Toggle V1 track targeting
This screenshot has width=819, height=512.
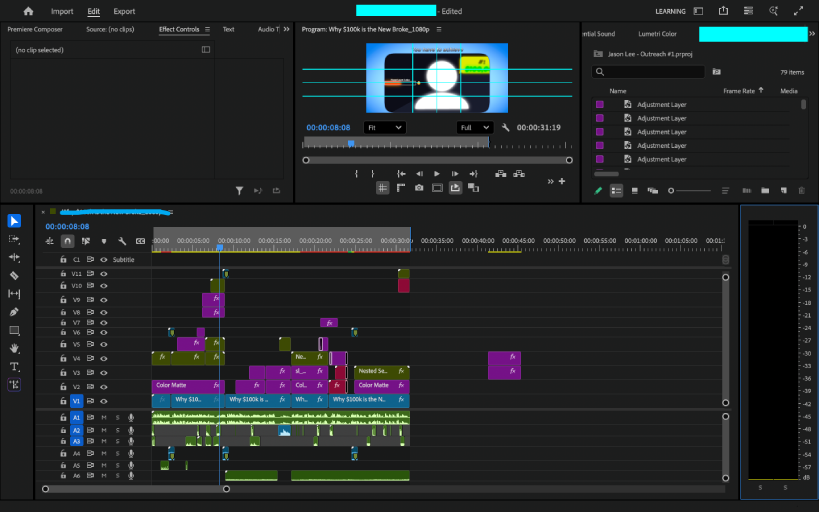pos(76,401)
